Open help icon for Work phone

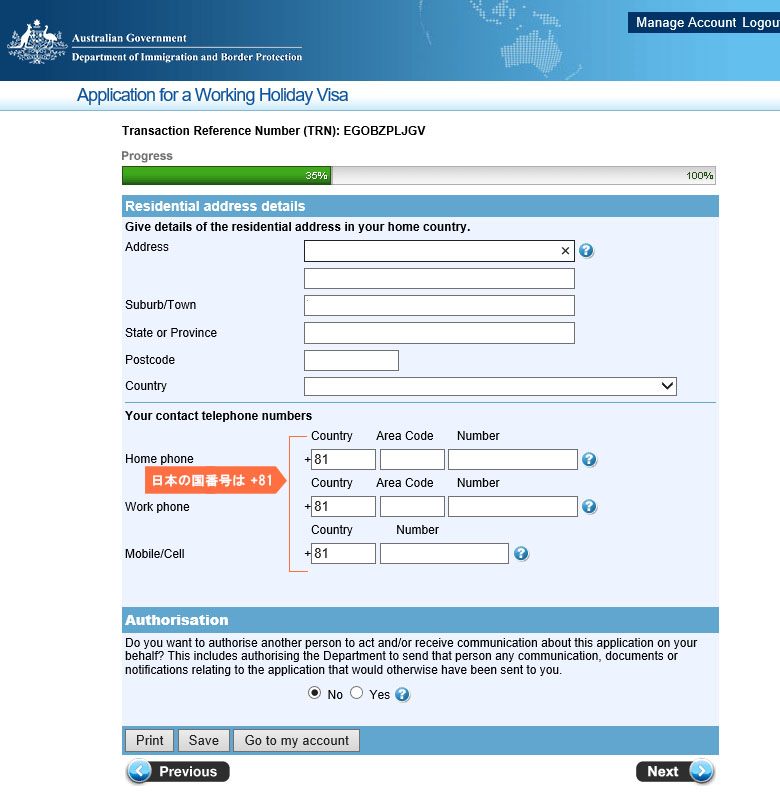(x=589, y=506)
